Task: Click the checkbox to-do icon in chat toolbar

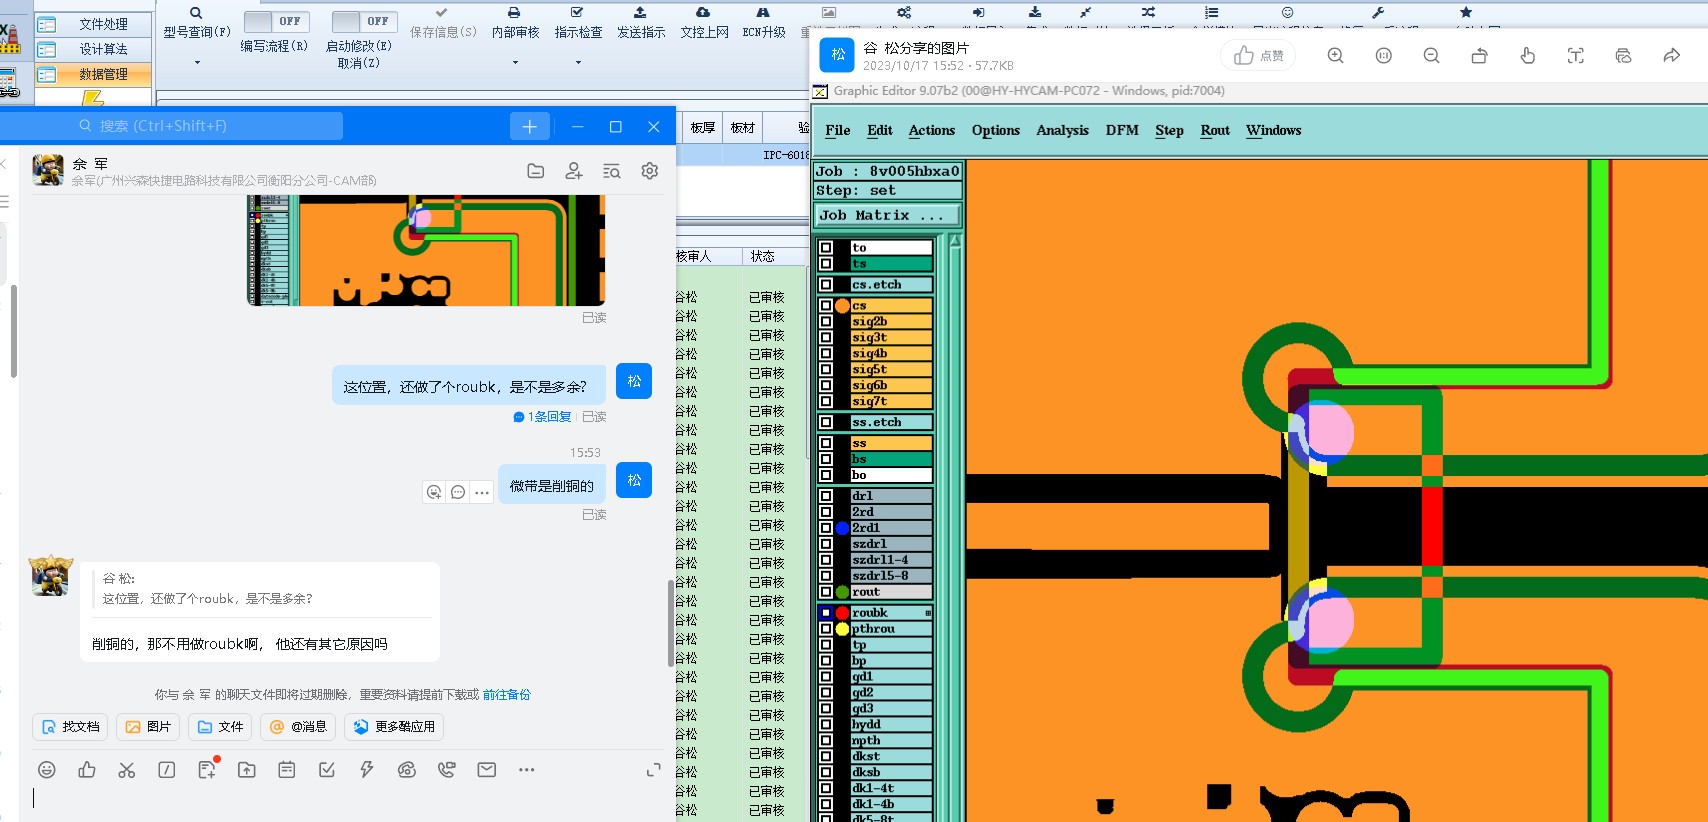Action: 327,769
